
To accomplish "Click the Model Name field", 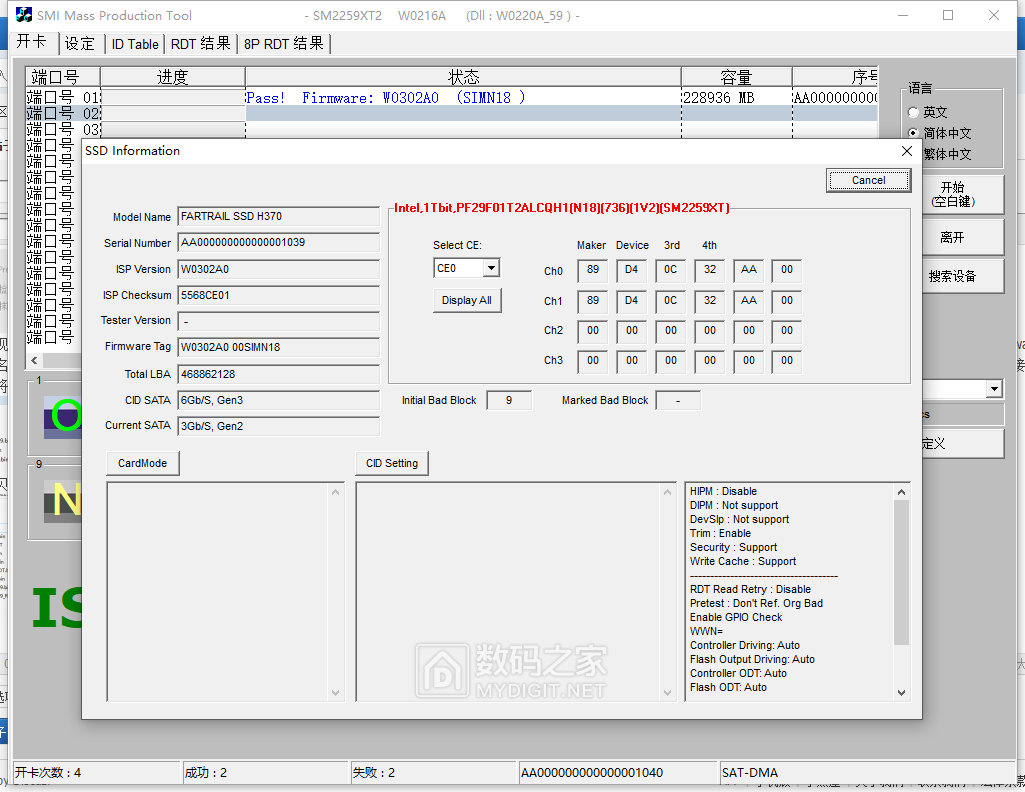I will click(278, 217).
